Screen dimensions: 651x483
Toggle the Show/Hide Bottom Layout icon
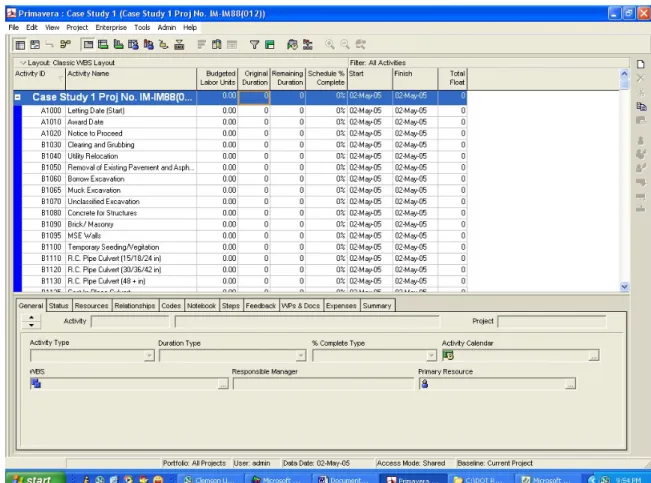pos(88,44)
